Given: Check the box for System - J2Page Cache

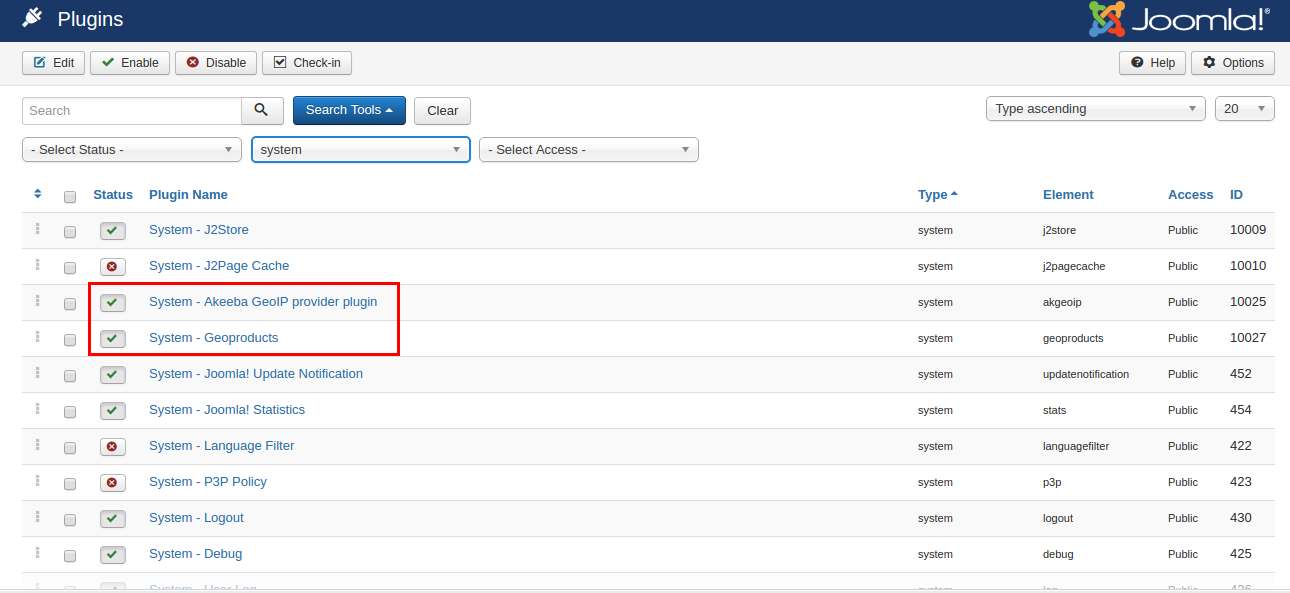Looking at the screenshot, I should coord(70,268).
